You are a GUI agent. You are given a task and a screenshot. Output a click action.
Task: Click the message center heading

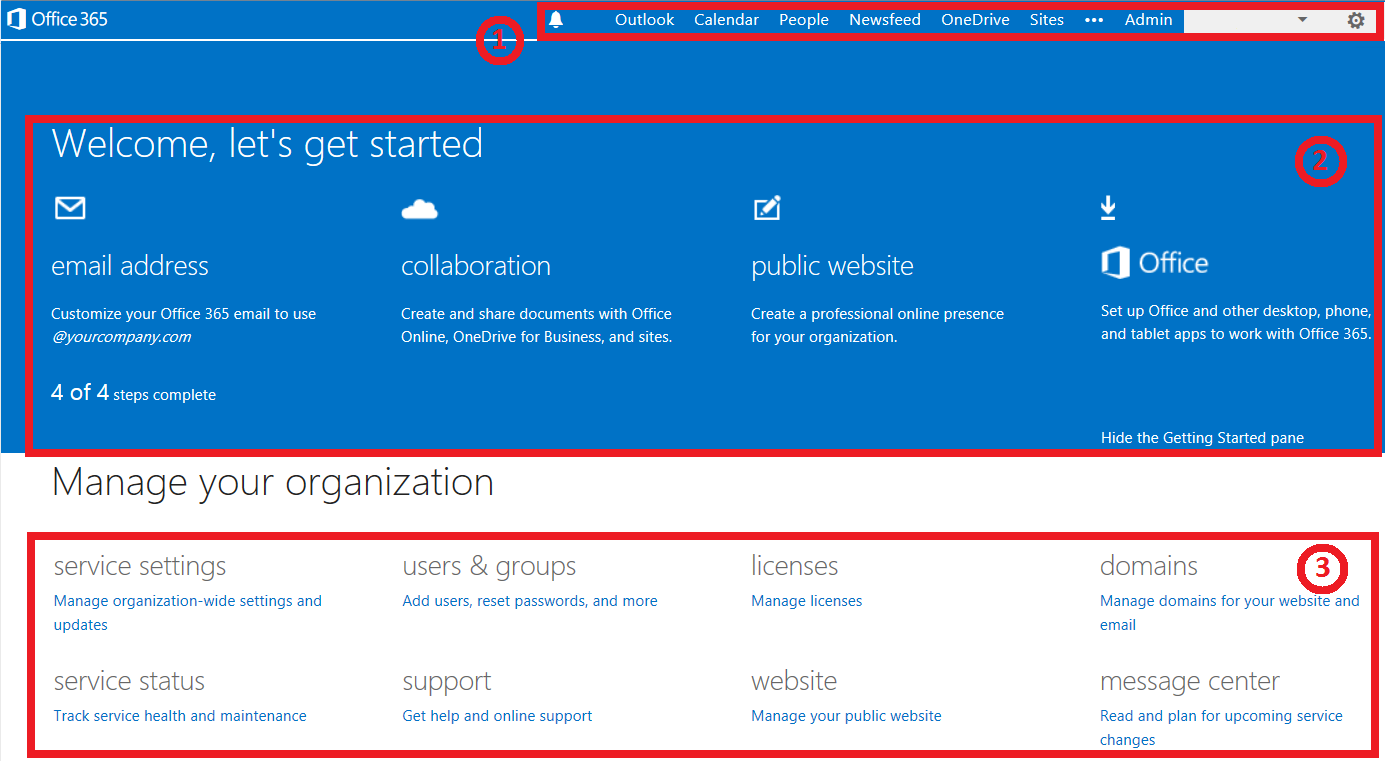(x=1190, y=682)
